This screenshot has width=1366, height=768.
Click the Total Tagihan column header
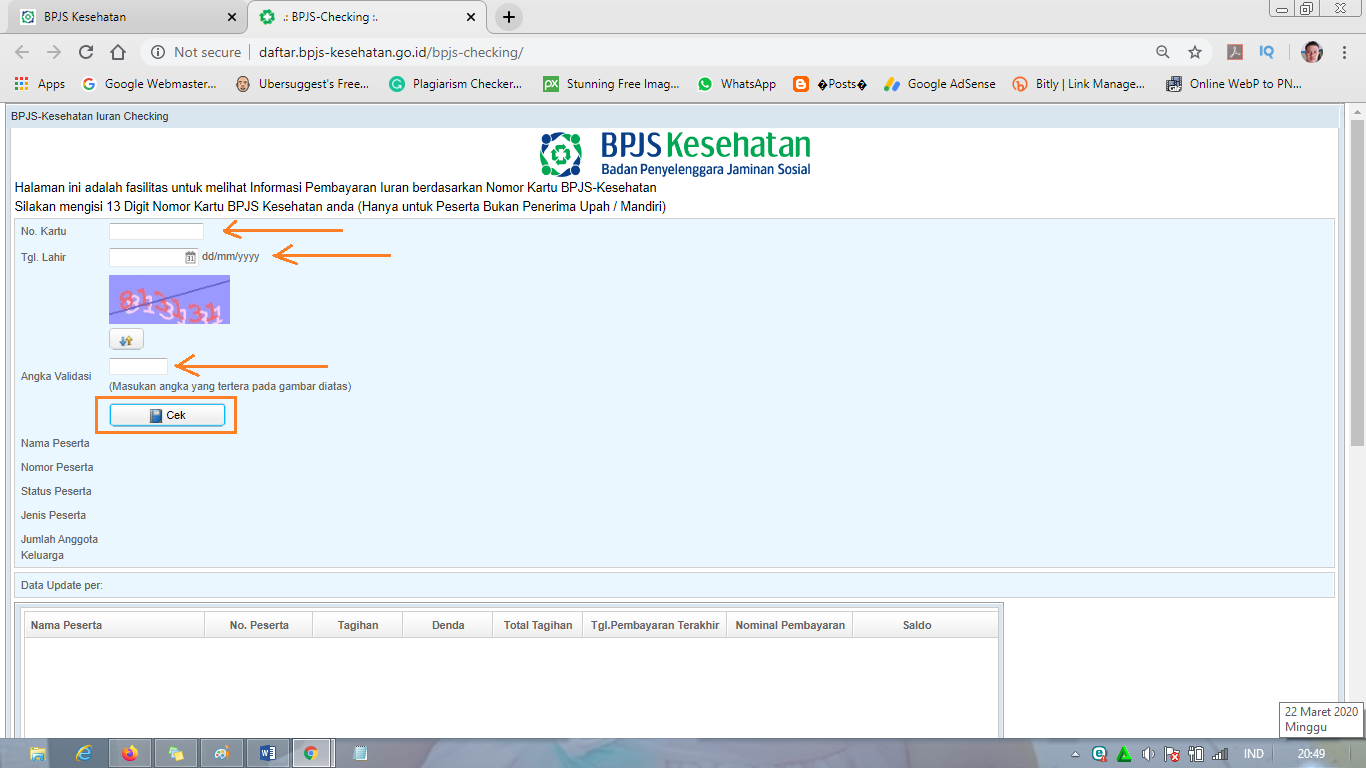point(538,625)
